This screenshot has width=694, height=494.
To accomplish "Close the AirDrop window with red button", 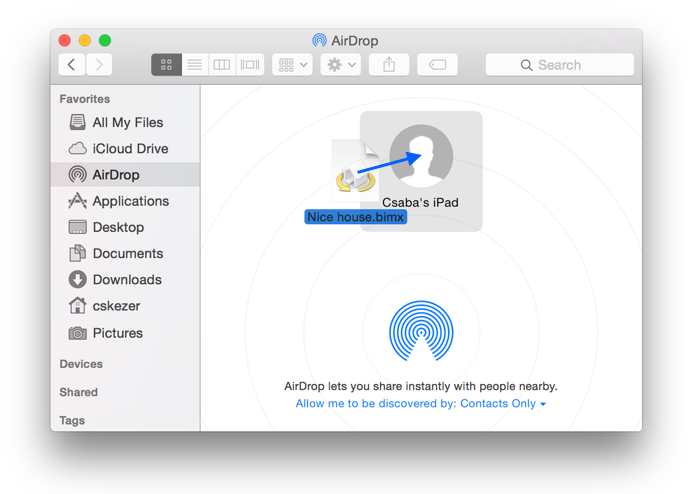I will tap(65, 41).
